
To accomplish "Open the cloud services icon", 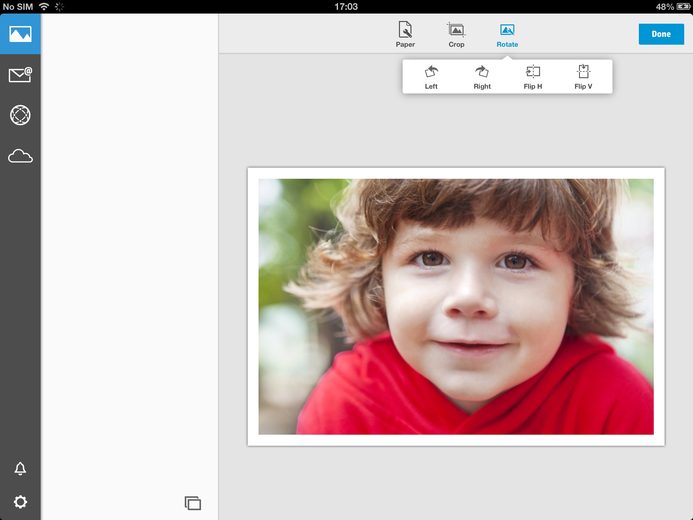I will tap(20, 156).
